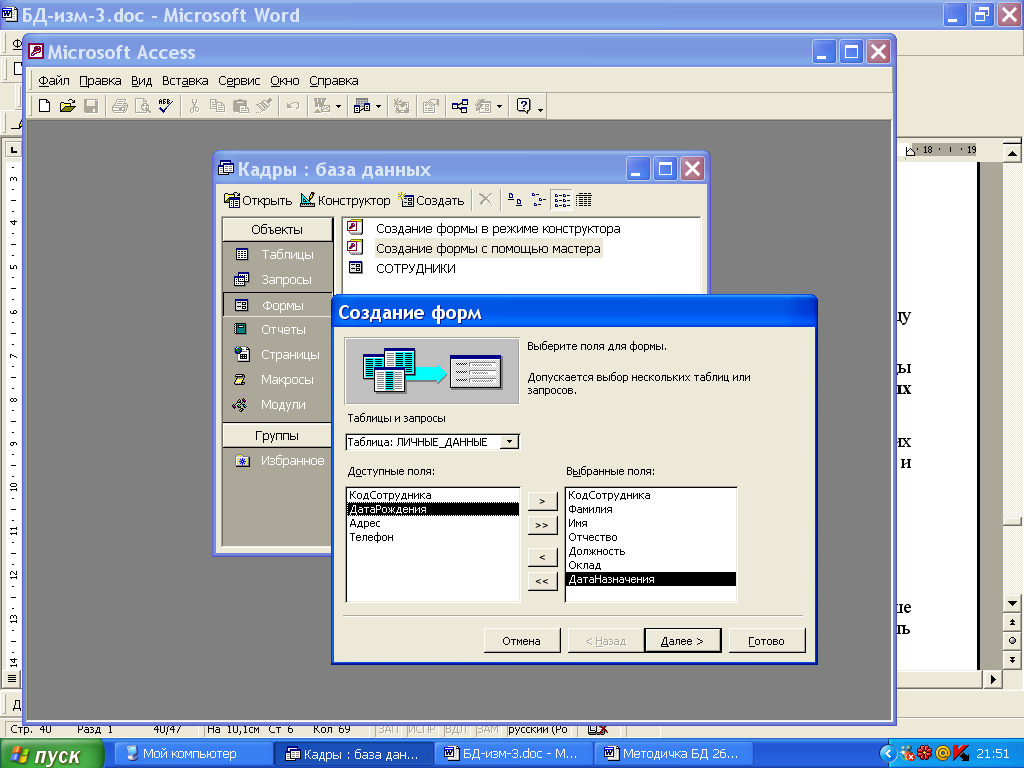Click the Print icon in Access toolbar
The width and height of the screenshot is (1024, 768).
pos(120,106)
